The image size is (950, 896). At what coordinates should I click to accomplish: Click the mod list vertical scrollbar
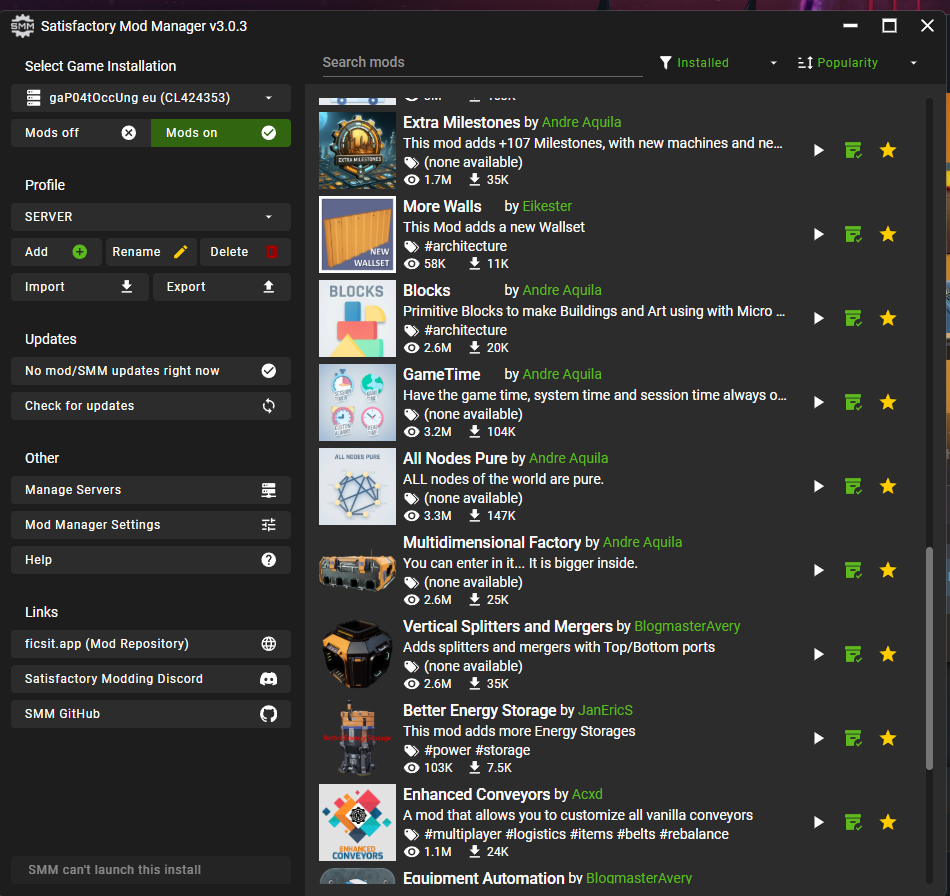coord(929,659)
